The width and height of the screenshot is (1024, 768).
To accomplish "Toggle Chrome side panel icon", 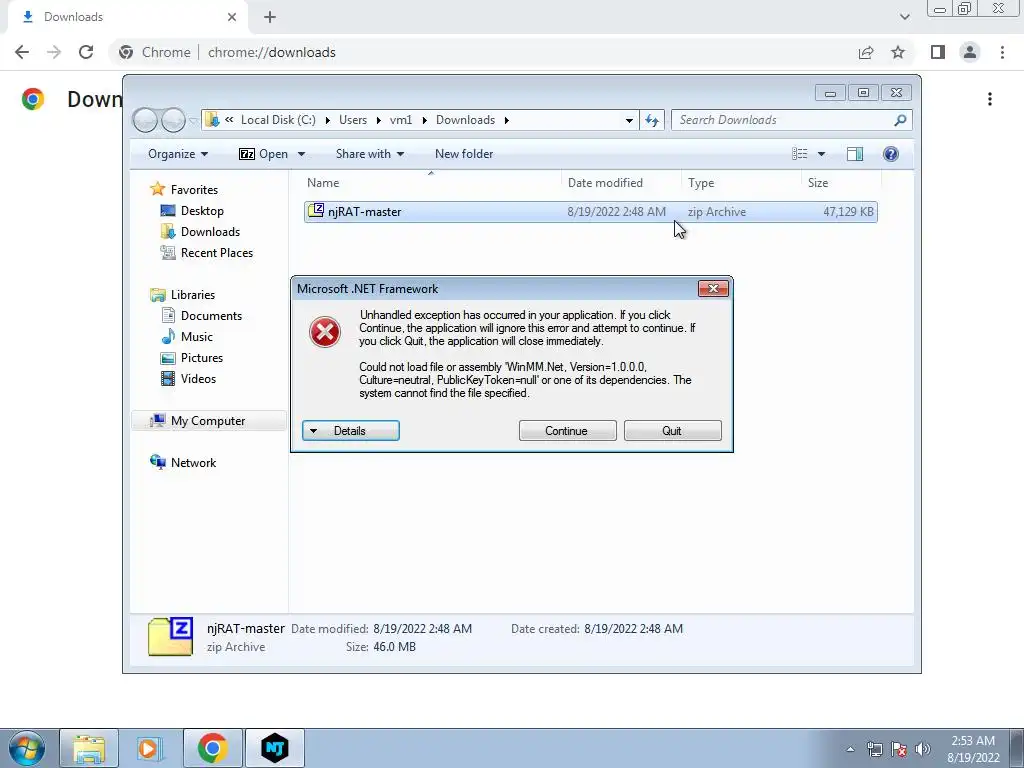I will [x=938, y=52].
